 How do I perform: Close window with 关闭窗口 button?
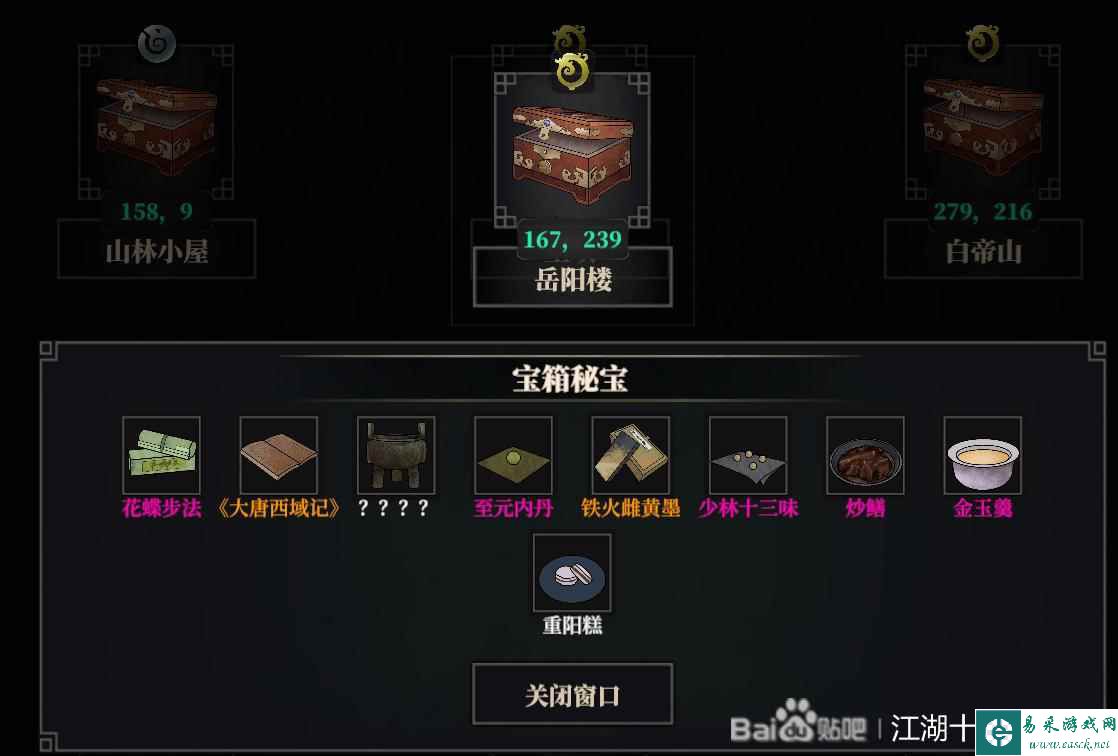coord(573,694)
